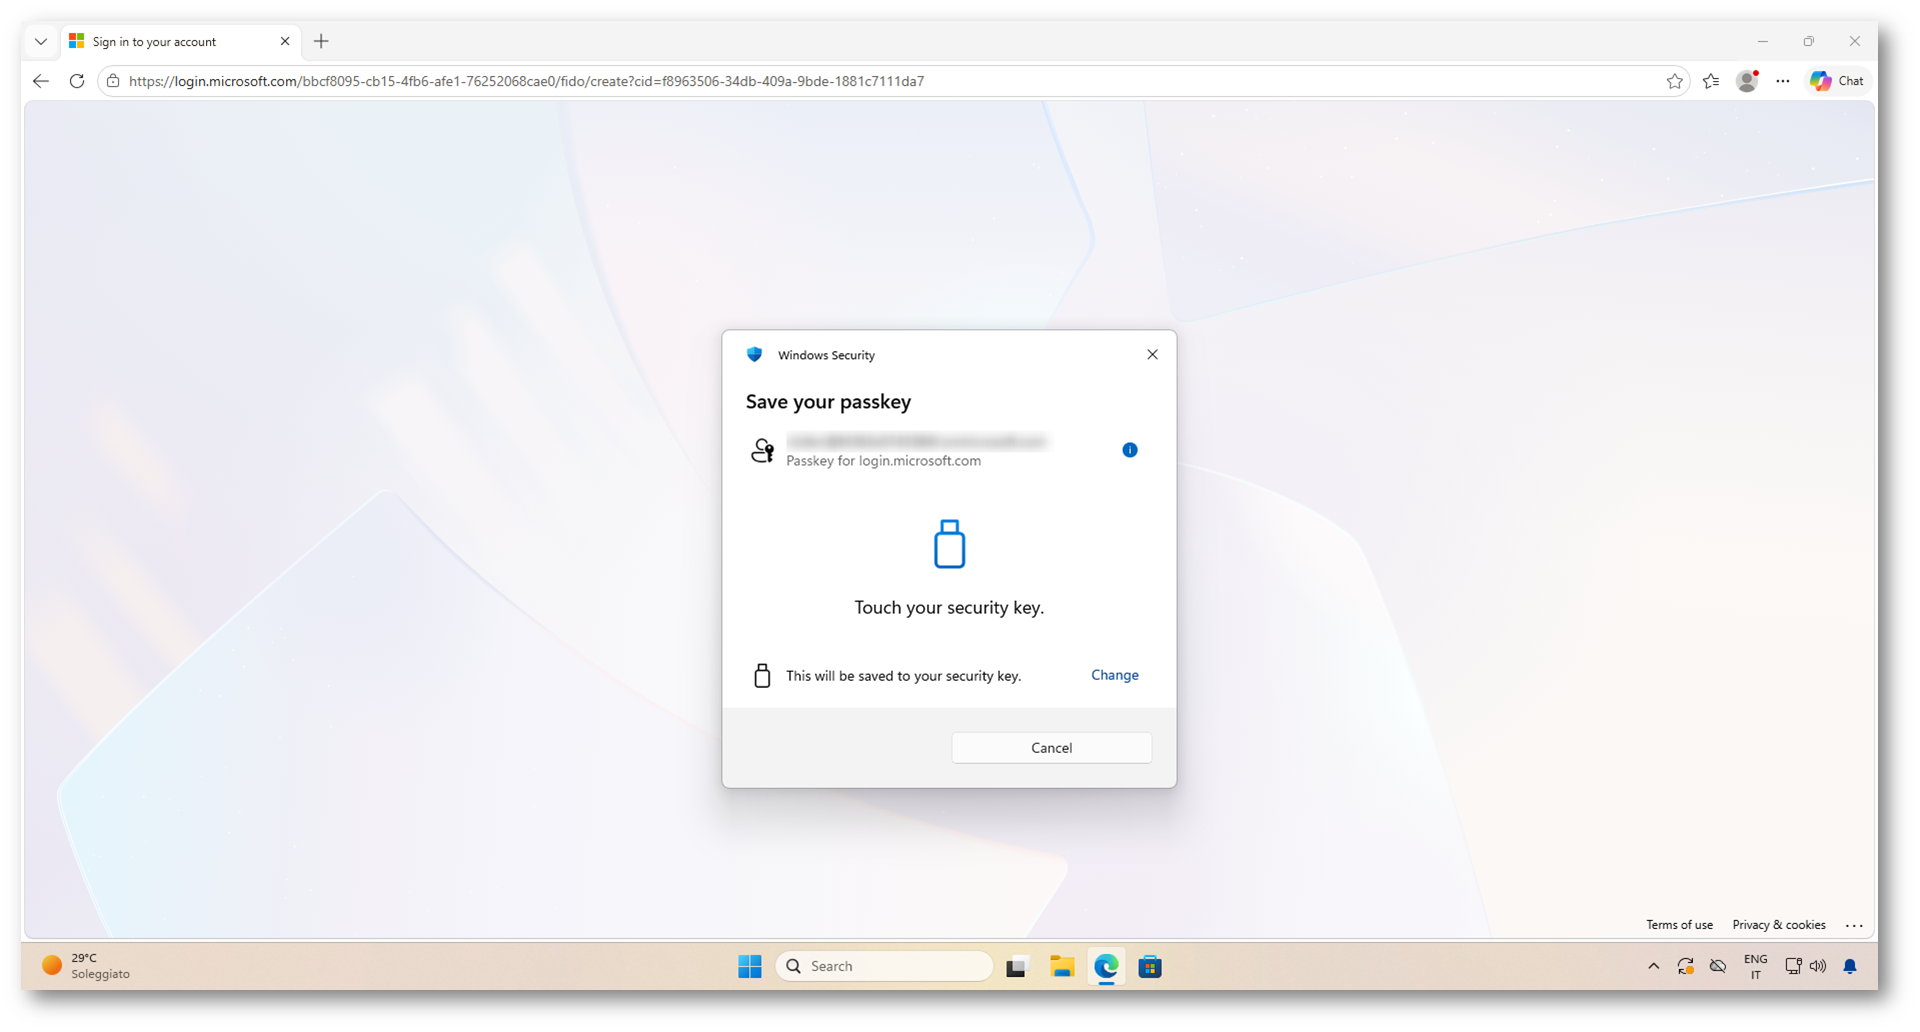1920x1032 pixels.
Task: Click the 'Touch your security key.' text
Action: (949, 608)
